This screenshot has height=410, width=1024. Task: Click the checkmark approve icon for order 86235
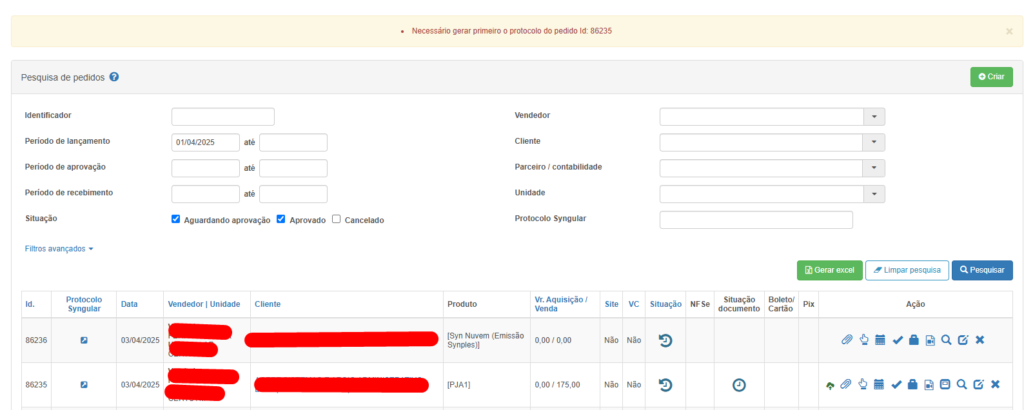[x=897, y=384]
